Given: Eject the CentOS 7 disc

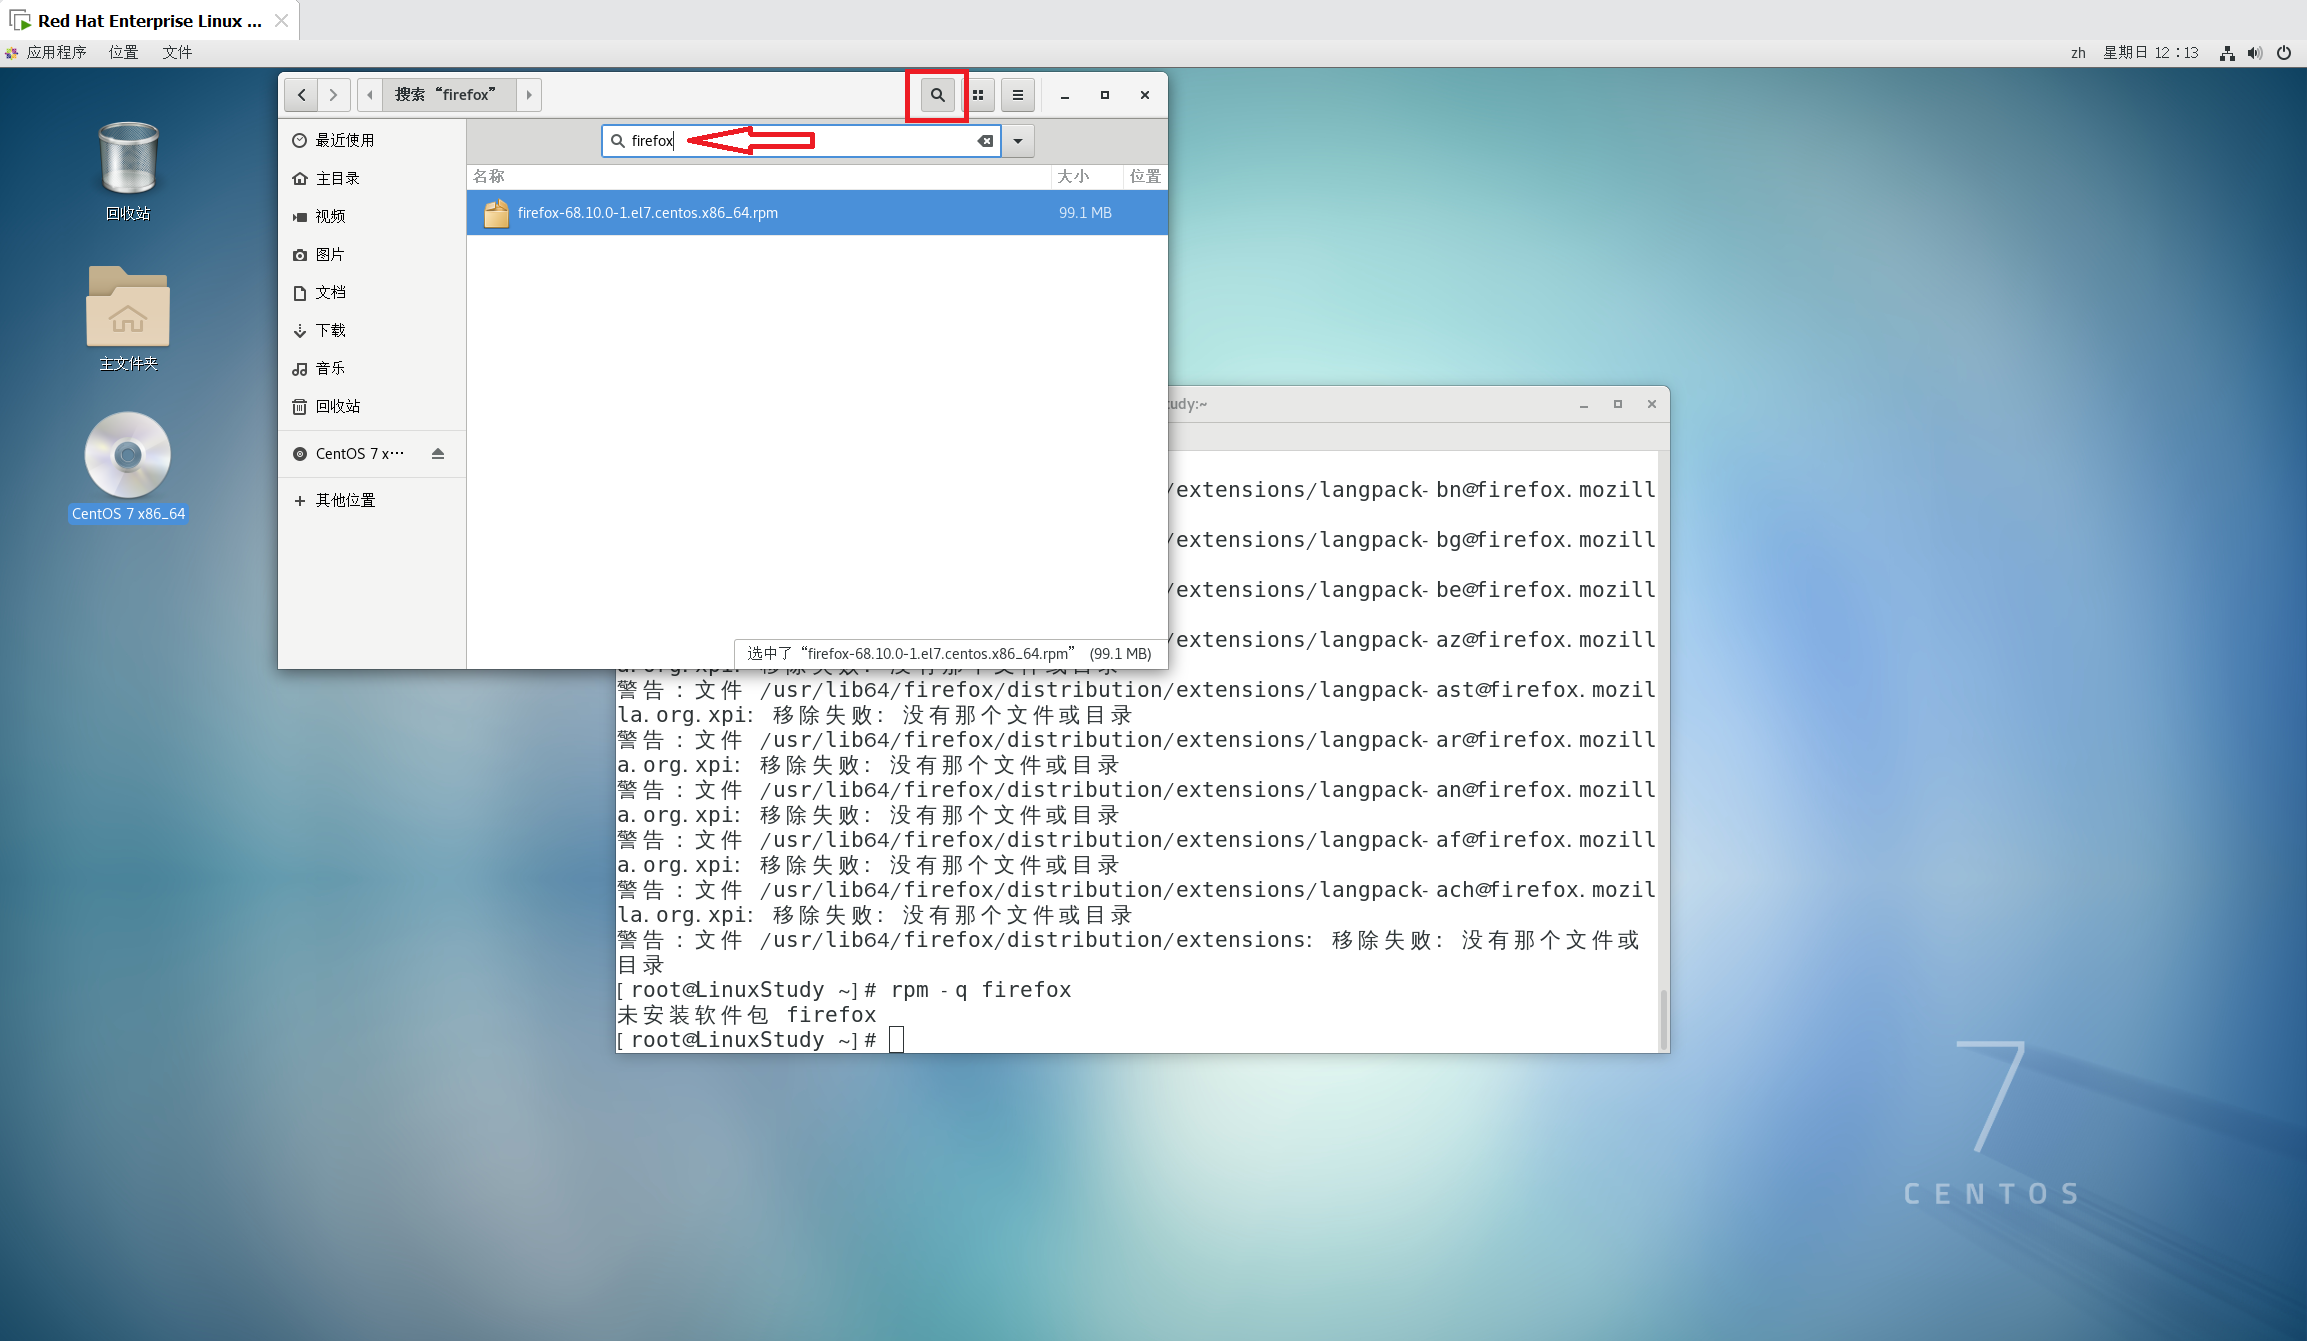Looking at the screenshot, I should [x=438, y=454].
